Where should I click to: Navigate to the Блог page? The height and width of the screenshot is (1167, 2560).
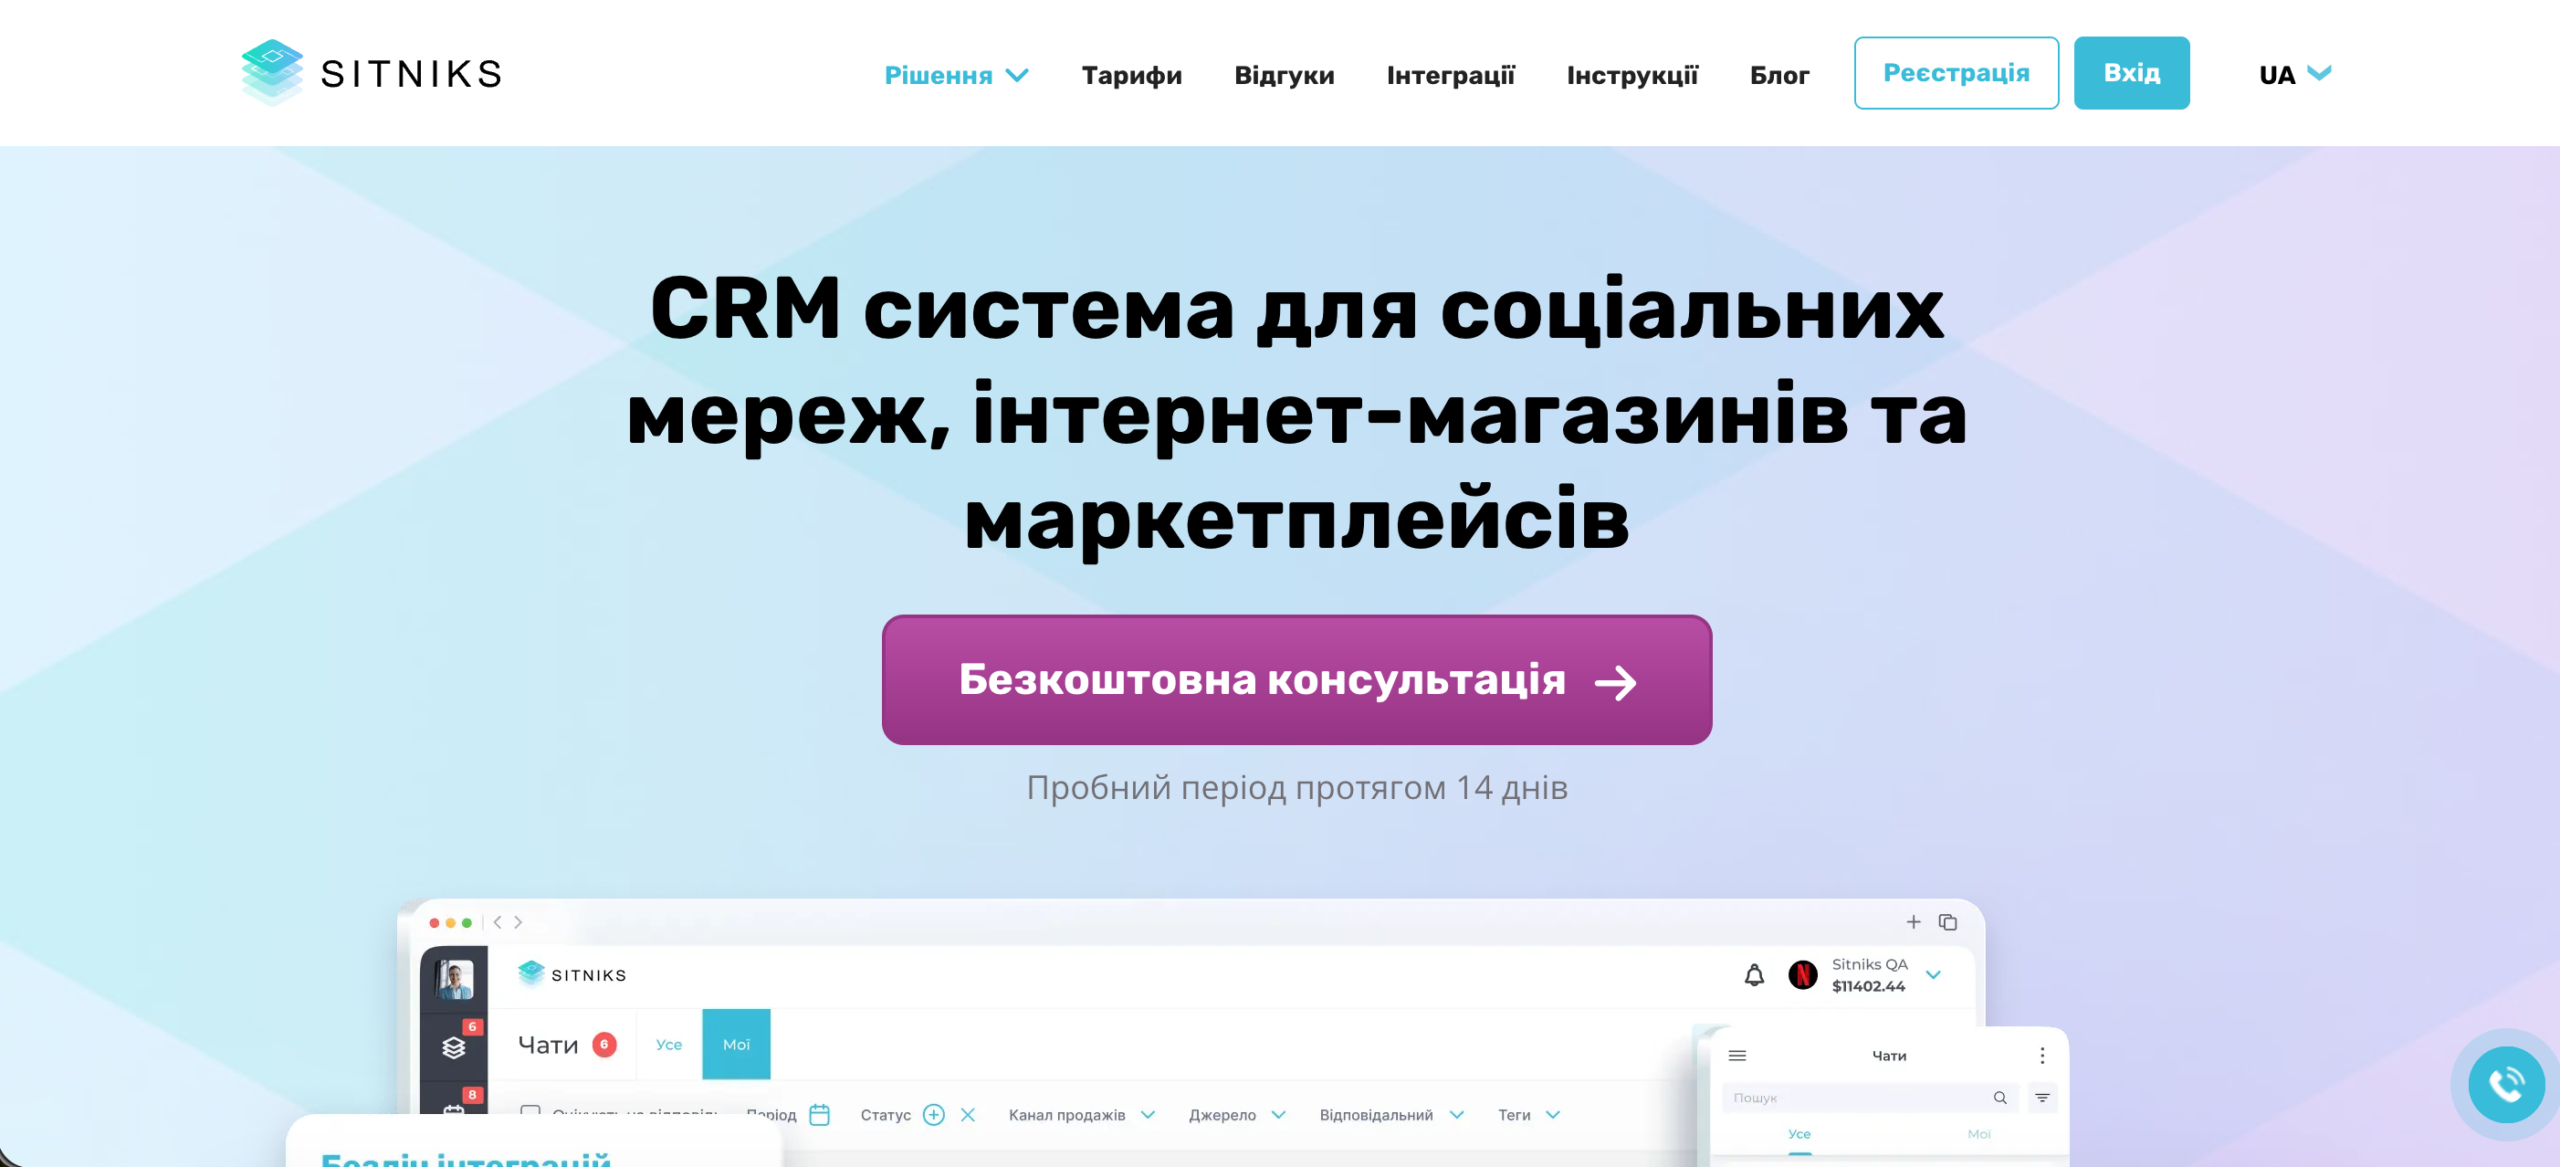click(x=1779, y=75)
